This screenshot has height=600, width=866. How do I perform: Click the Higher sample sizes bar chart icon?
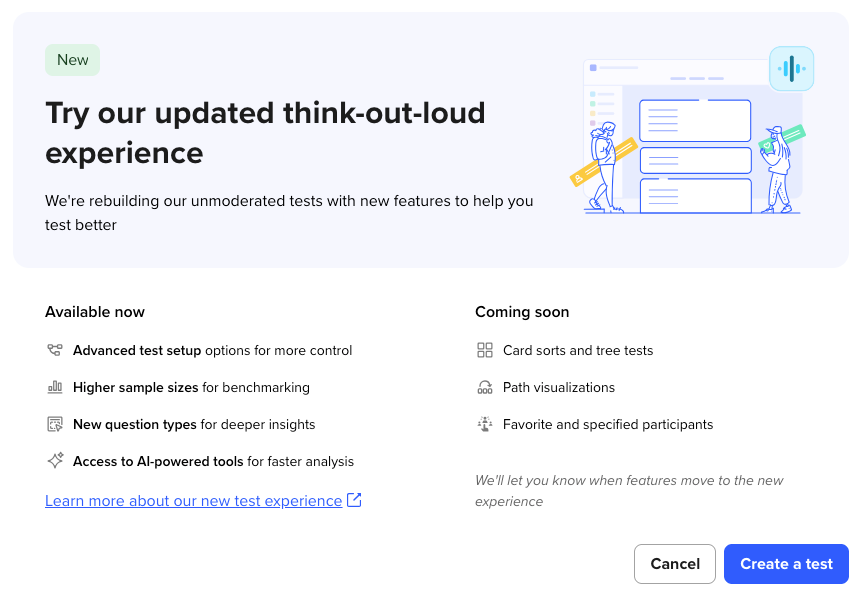(x=55, y=387)
